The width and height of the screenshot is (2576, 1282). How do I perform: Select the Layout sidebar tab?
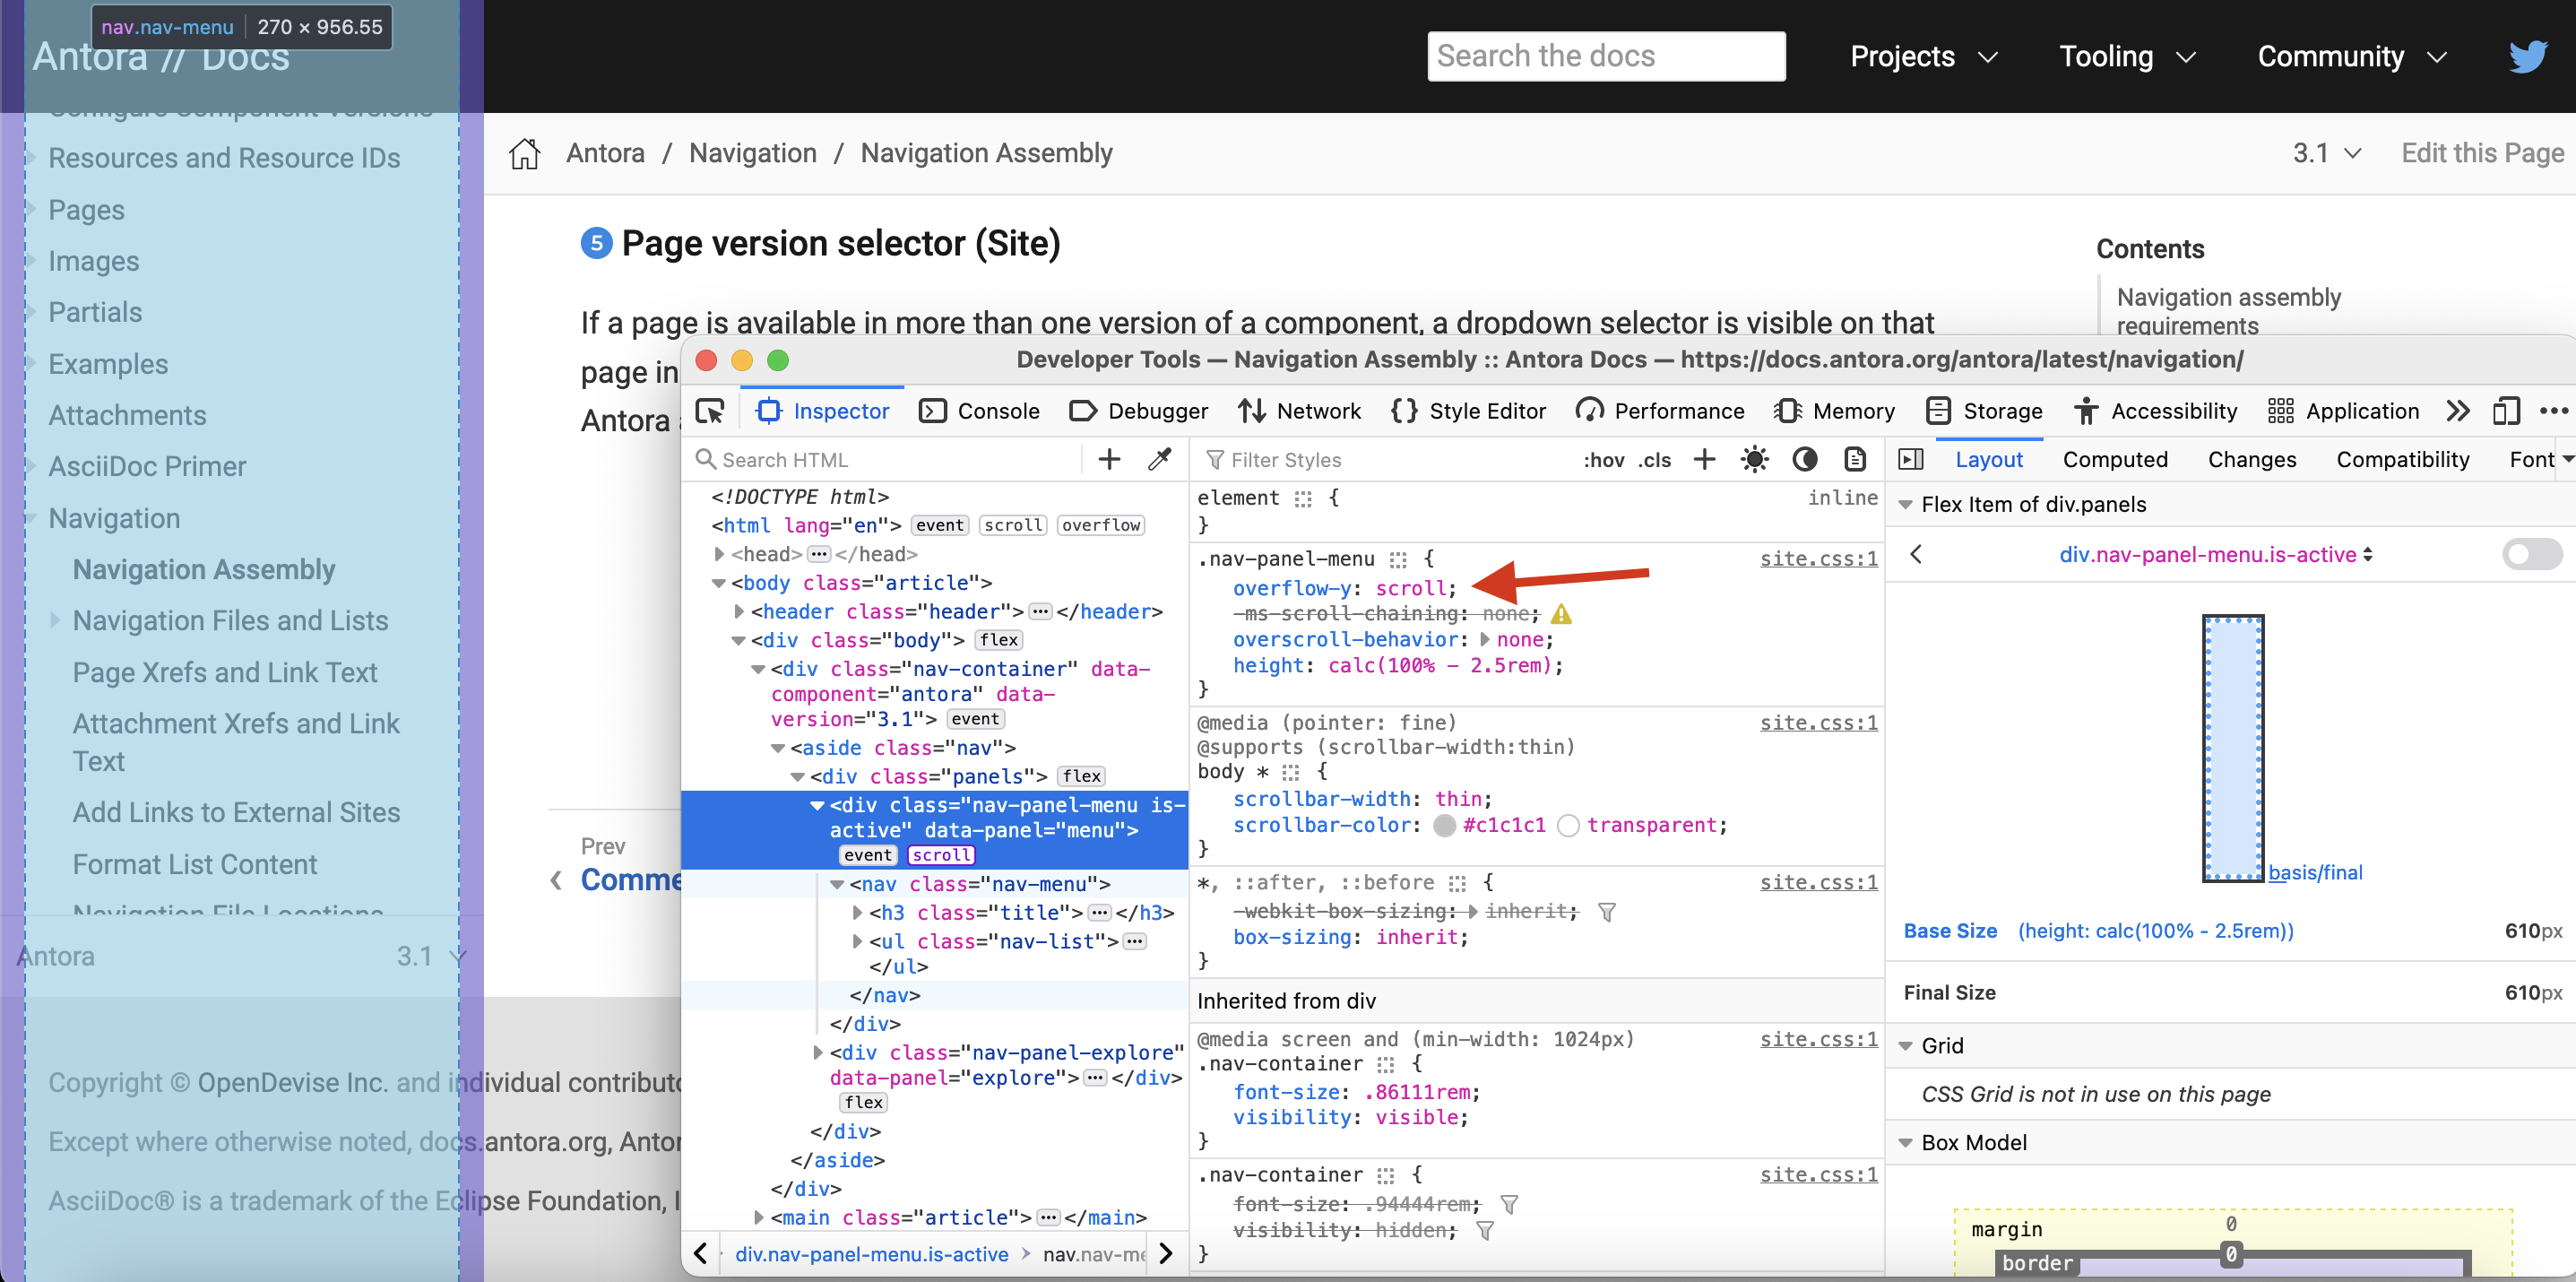point(1989,460)
